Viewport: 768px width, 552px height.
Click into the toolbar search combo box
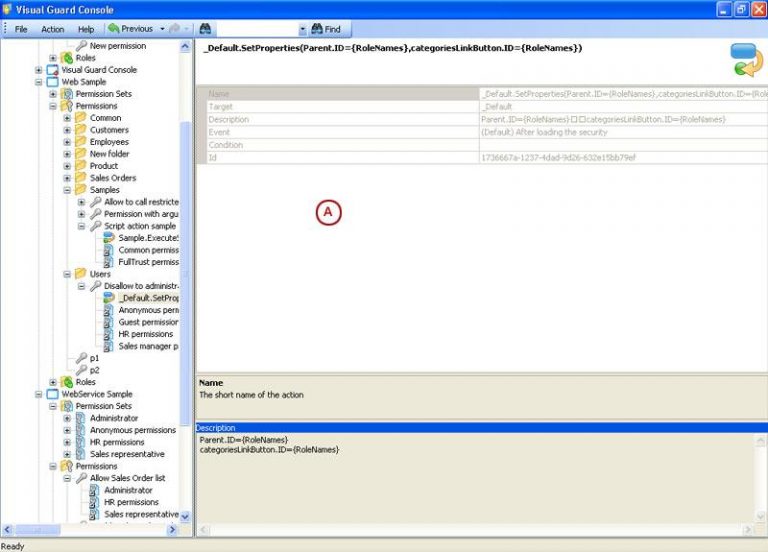point(258,29)
